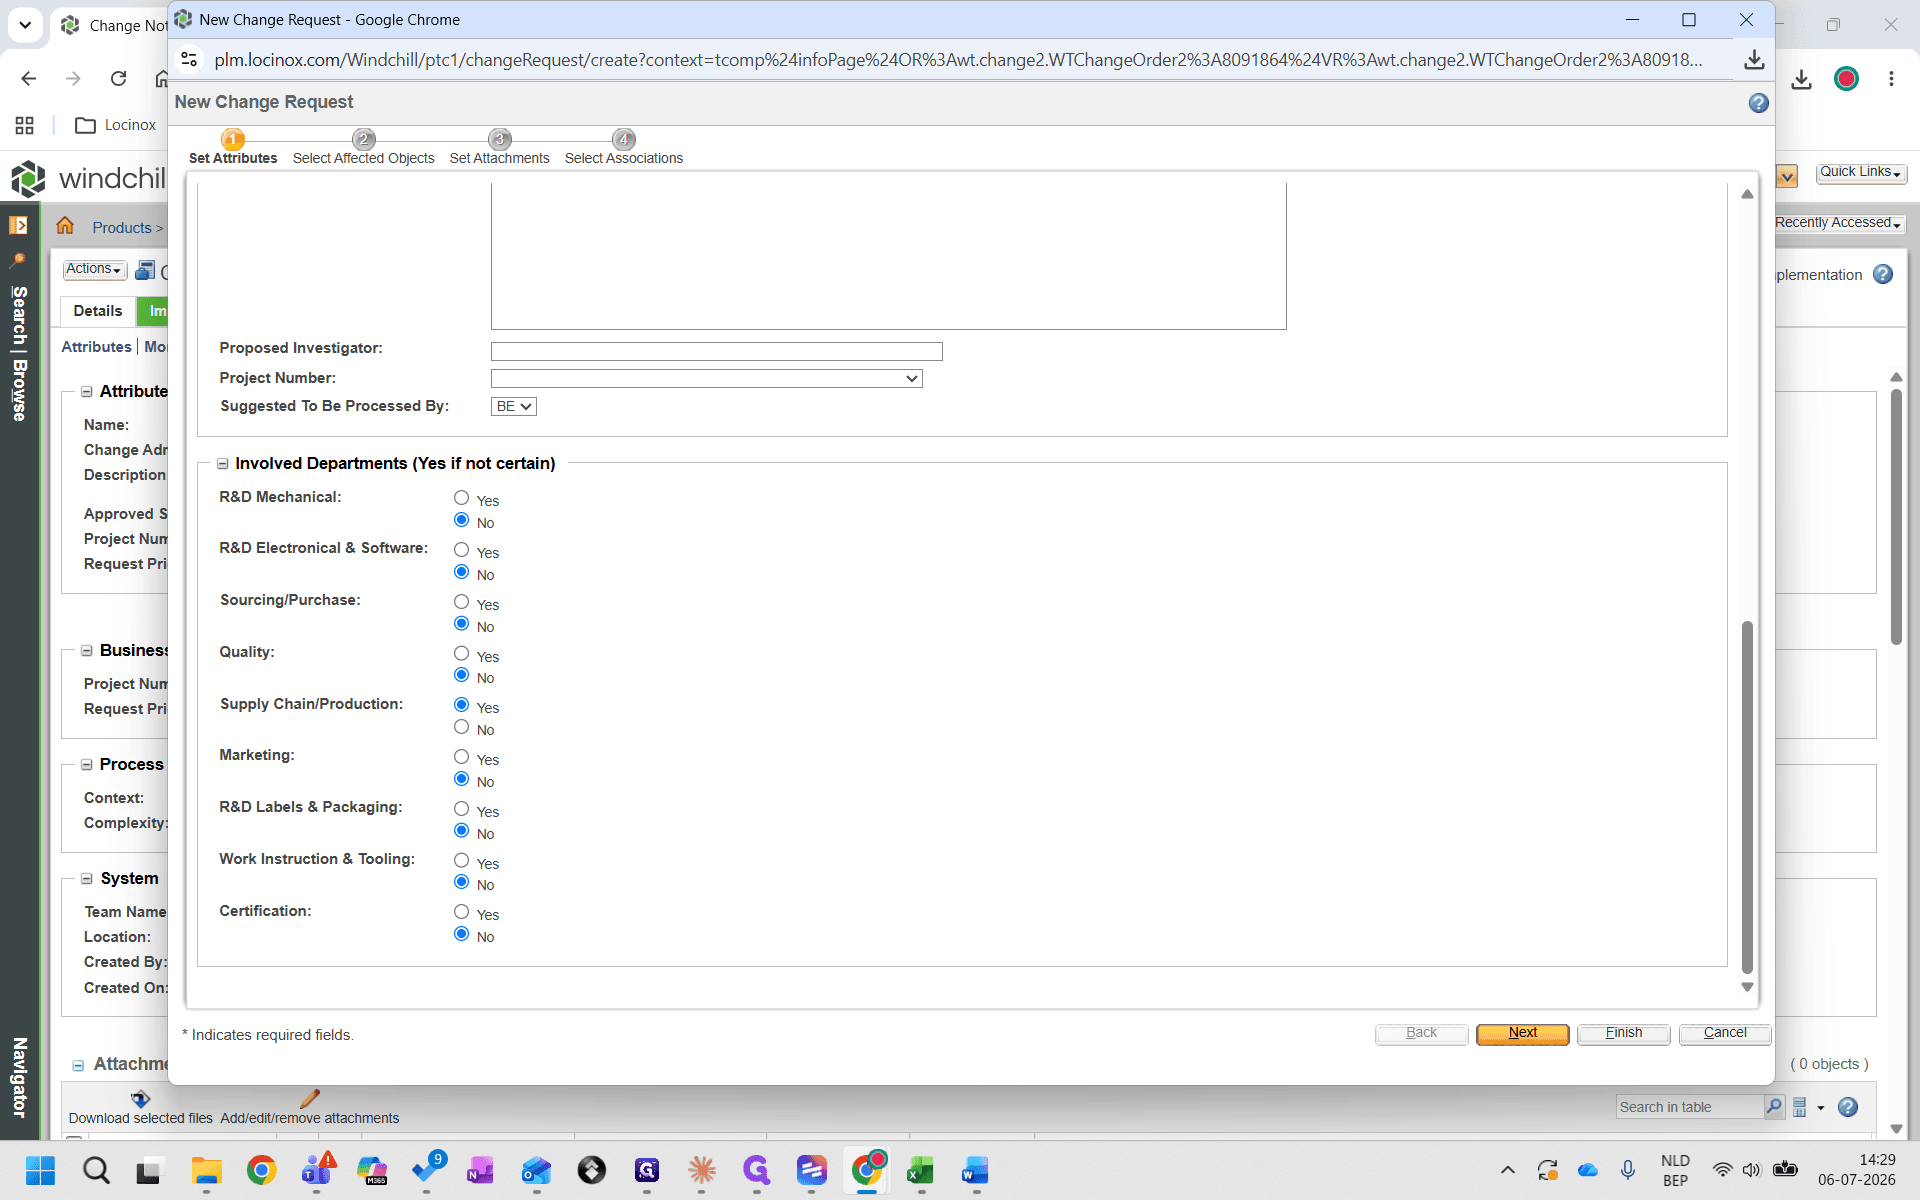The height and width of the screenshot is (1200, 1920).
Task: Go to Select Associations step
Action: tap(623, 148)
